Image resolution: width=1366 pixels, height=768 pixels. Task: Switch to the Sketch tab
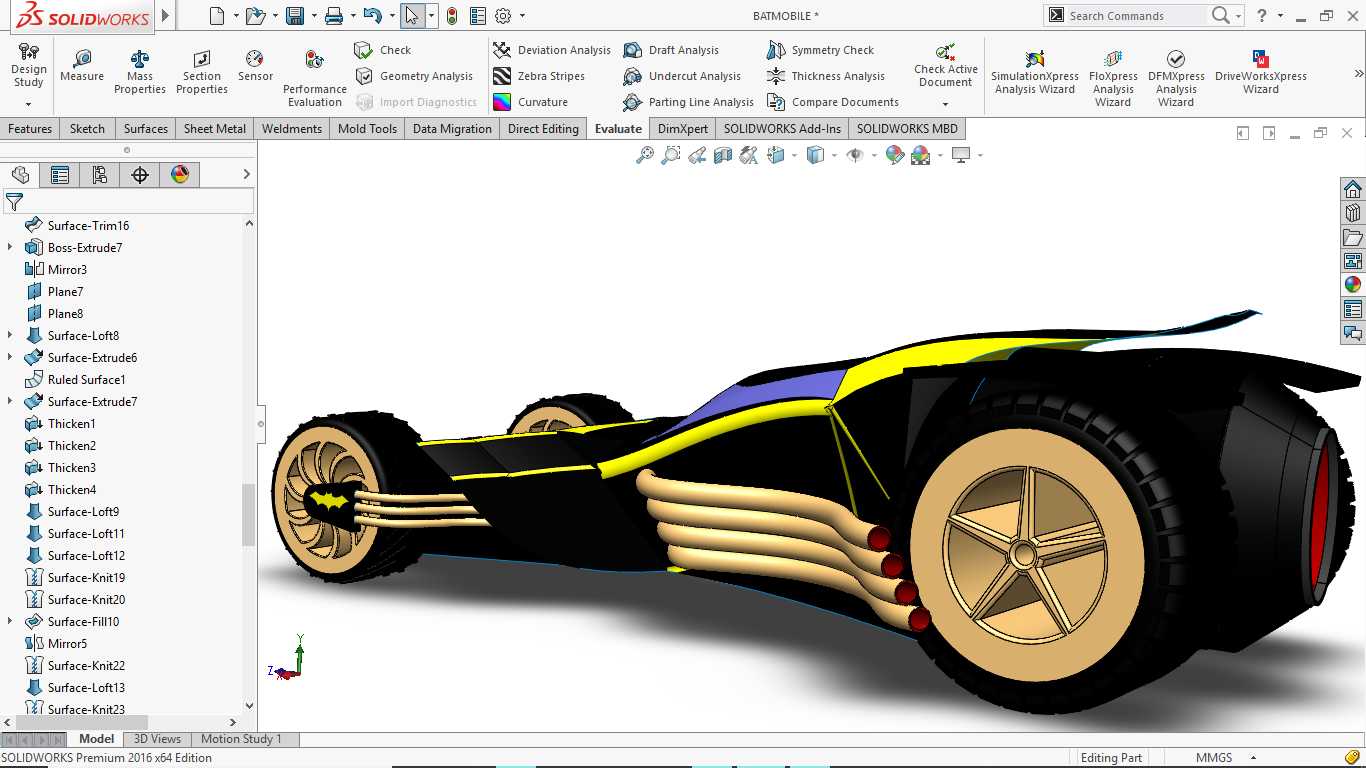click(87, 129)
